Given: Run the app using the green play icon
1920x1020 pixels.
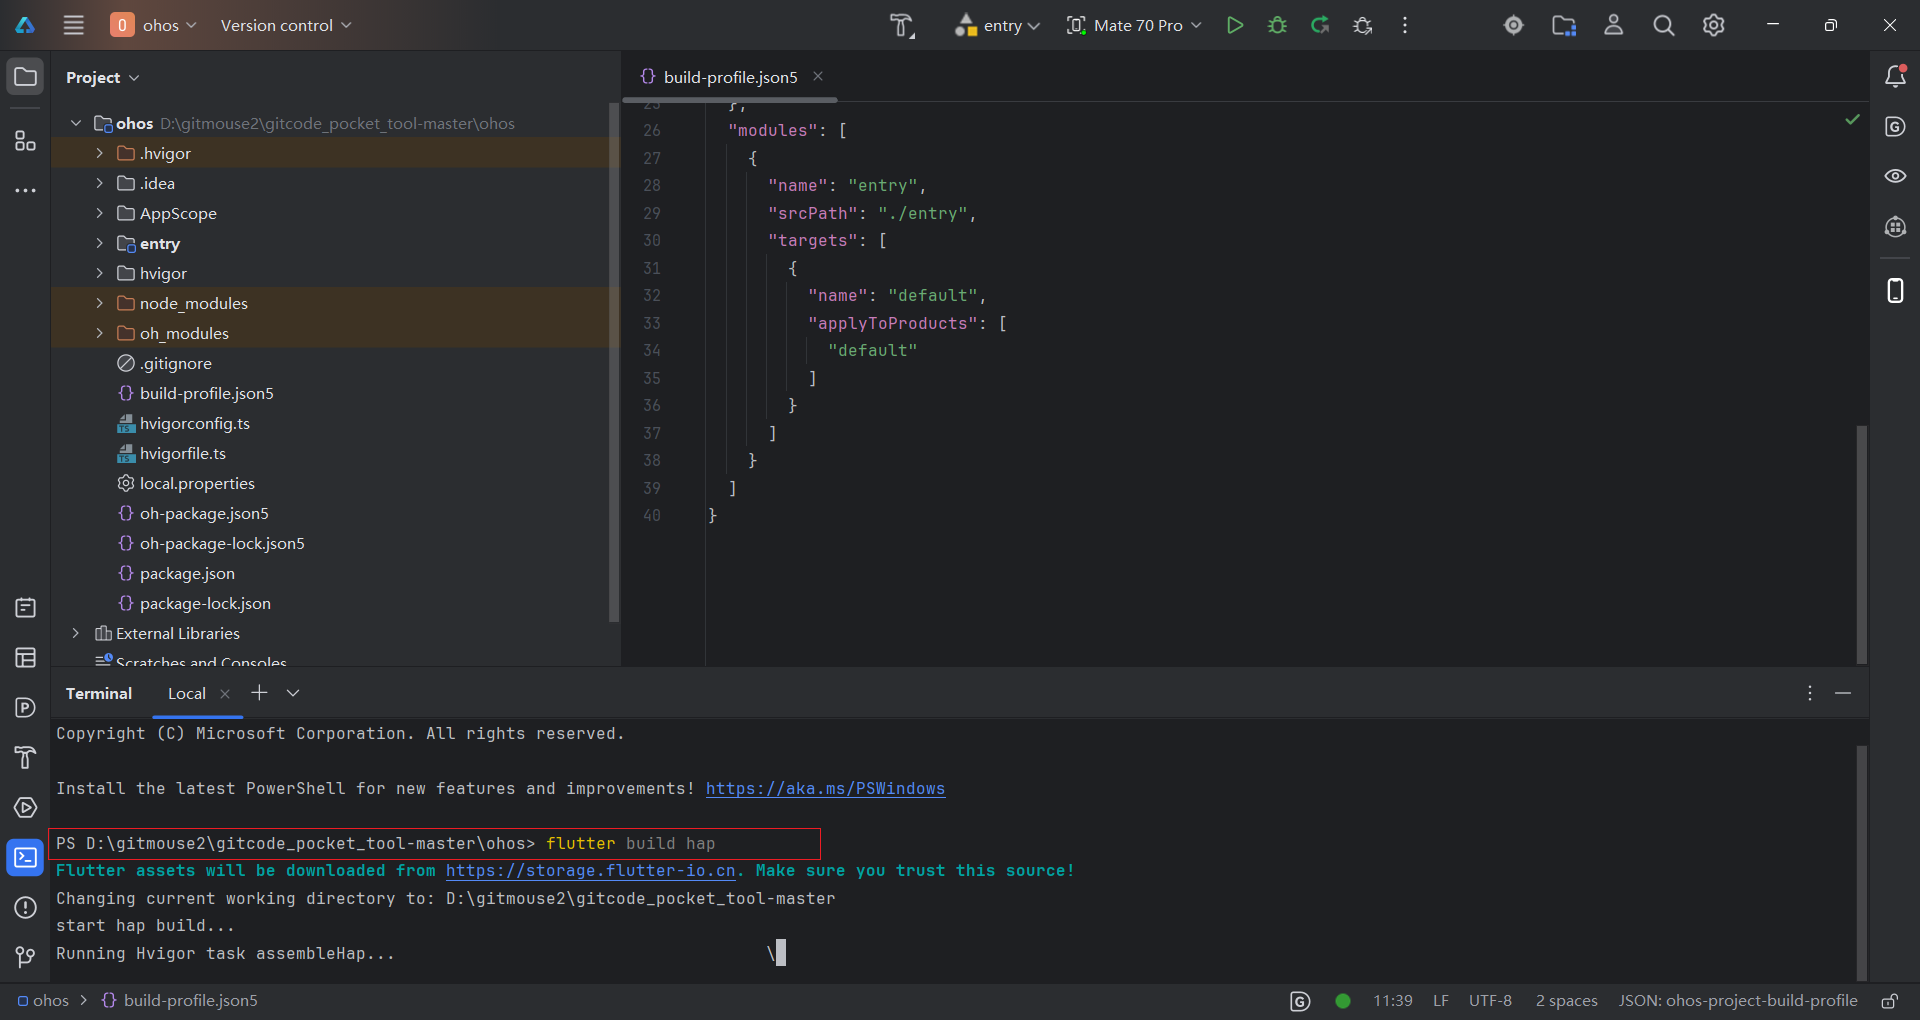Looking at the screenshot, I should point(1234,25).
